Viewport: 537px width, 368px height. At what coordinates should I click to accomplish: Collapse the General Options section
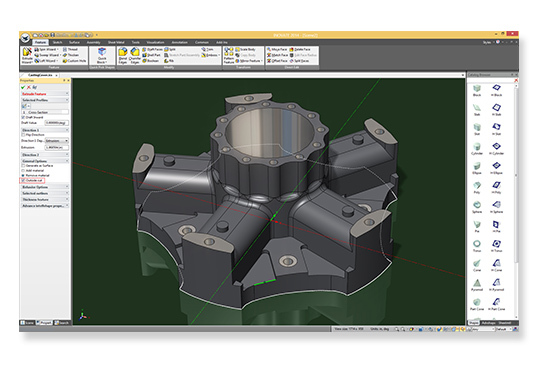pyautogui.click(x=45, y=161)
